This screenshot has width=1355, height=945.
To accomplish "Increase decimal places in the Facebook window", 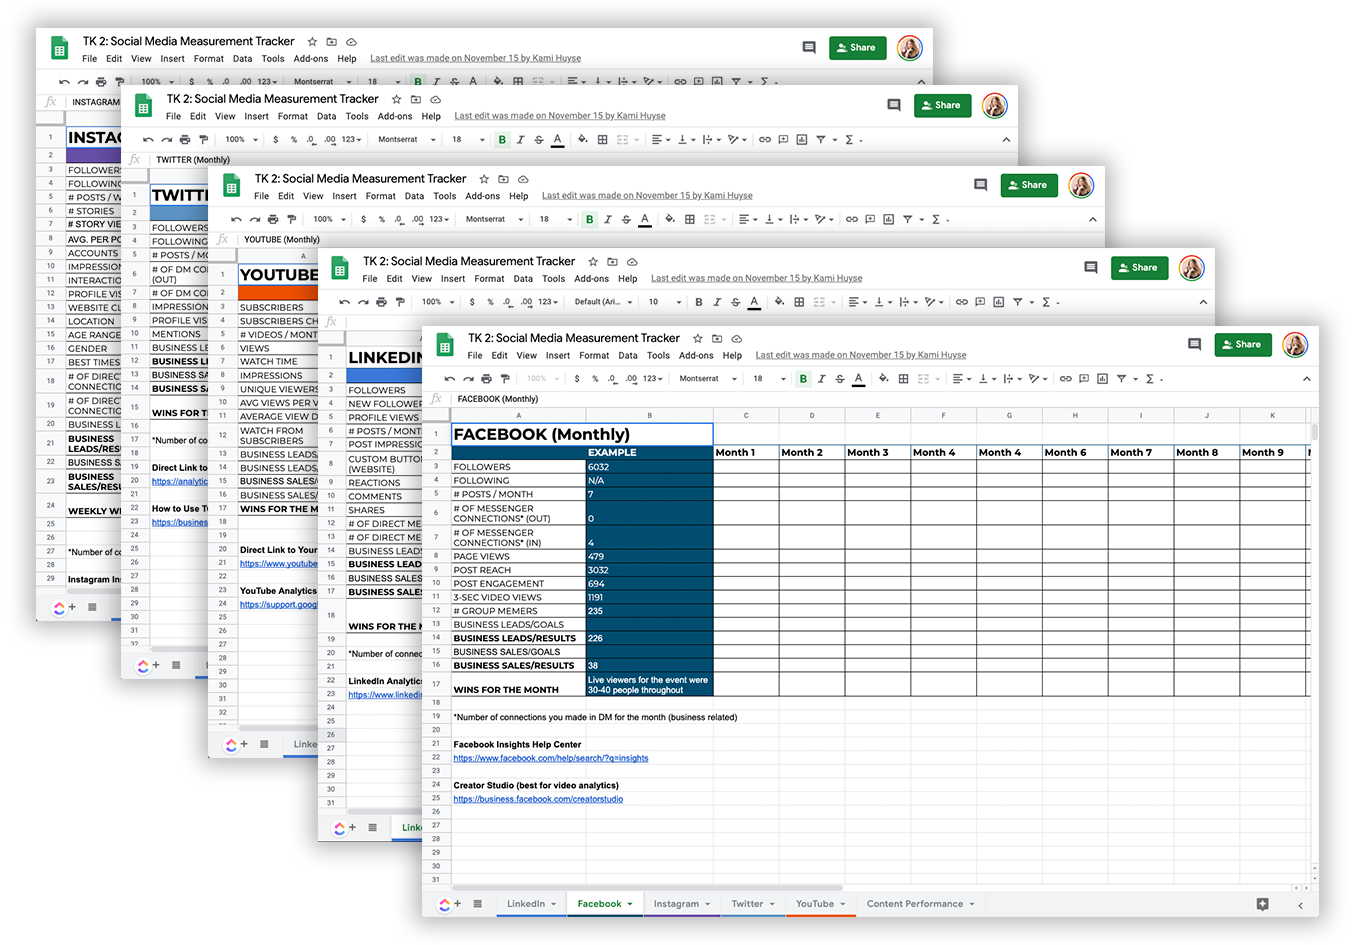I will [631, 379].
